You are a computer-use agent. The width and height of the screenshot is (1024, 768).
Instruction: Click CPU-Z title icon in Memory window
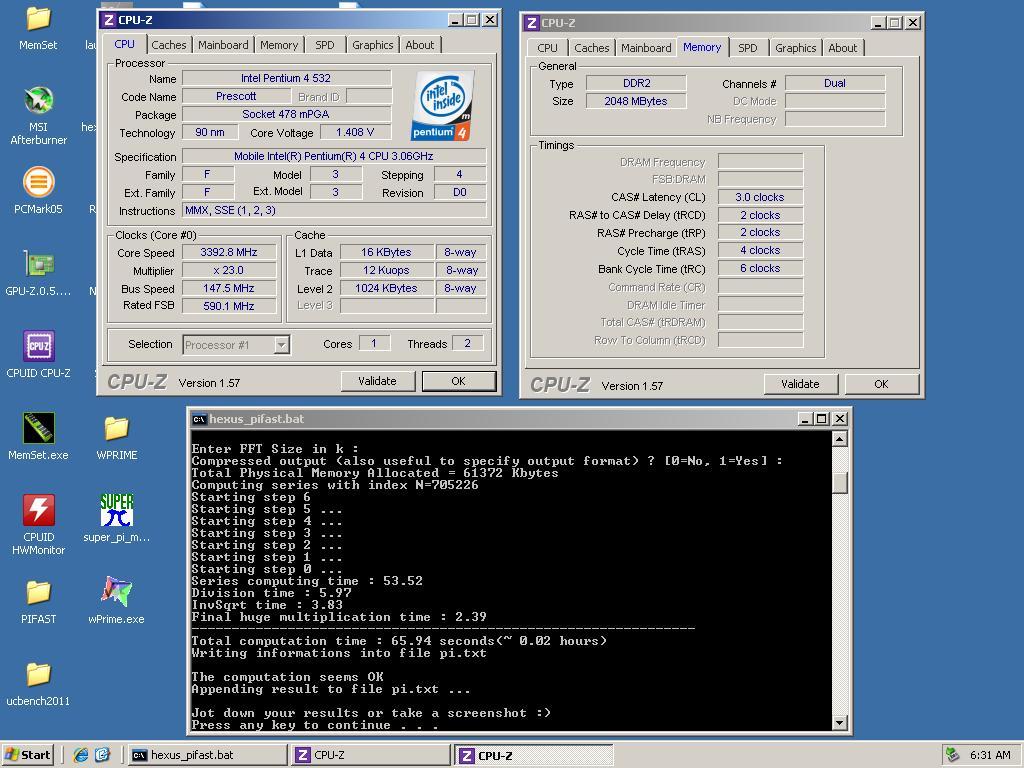[x=532, y=23]
